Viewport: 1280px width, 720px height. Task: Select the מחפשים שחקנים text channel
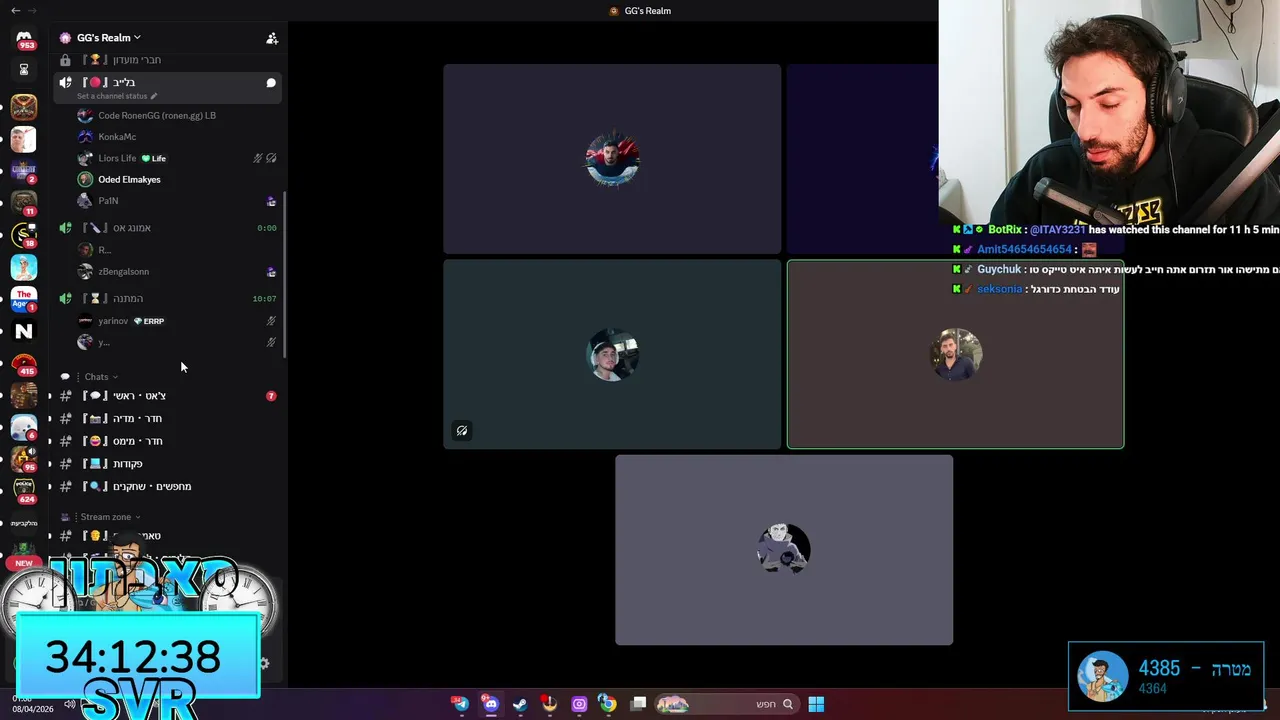pos(168,487)
